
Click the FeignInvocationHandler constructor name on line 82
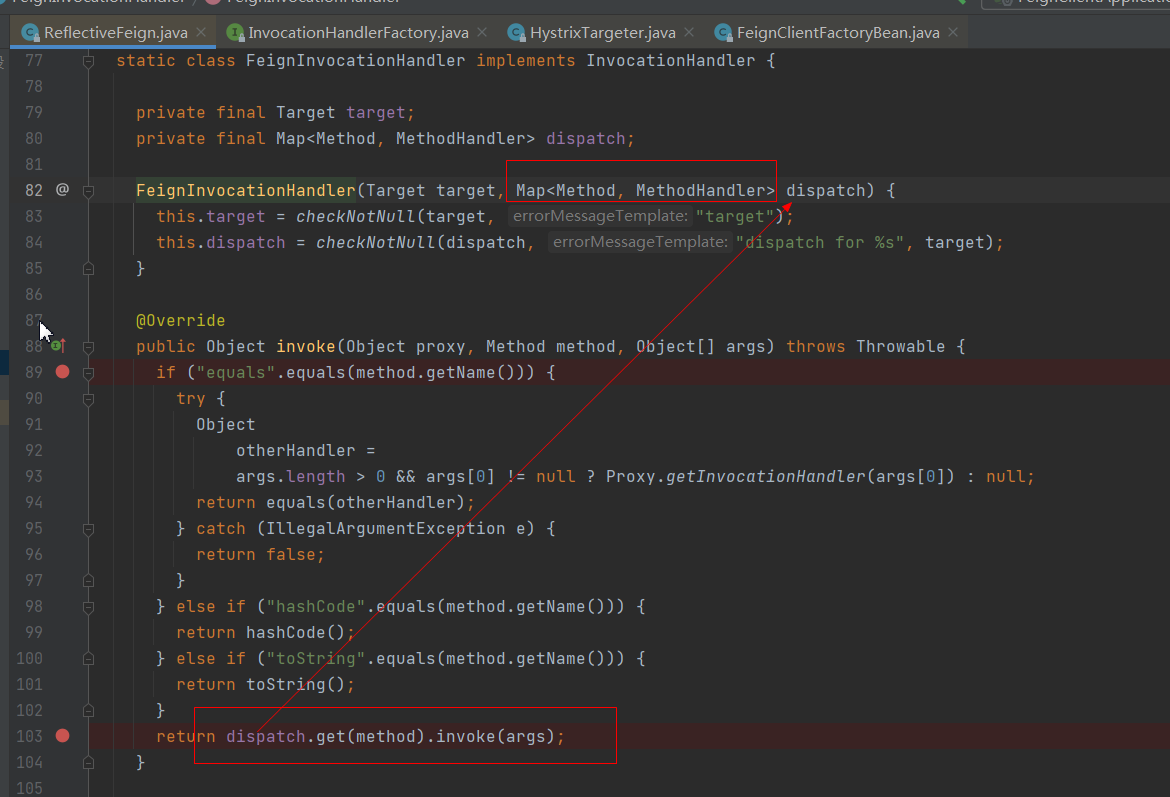(245, 191)
